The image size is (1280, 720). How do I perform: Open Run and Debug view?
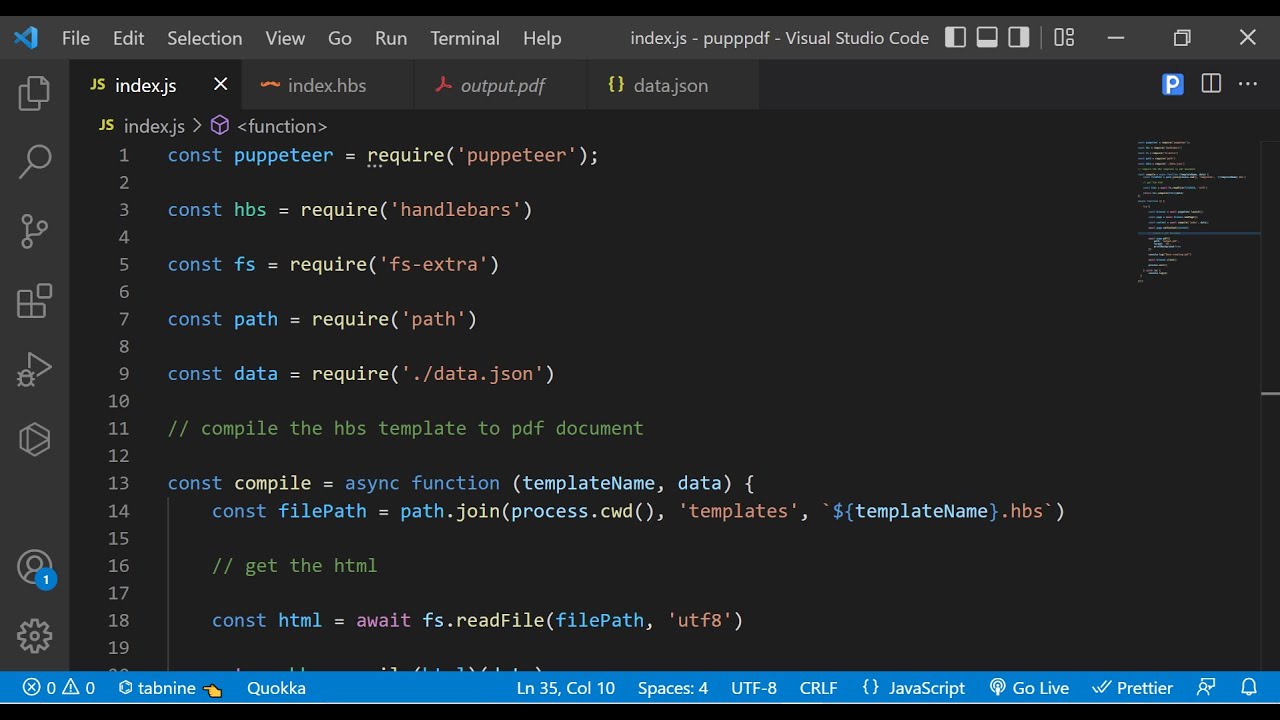pyautogui.click(x=34, y=370)
